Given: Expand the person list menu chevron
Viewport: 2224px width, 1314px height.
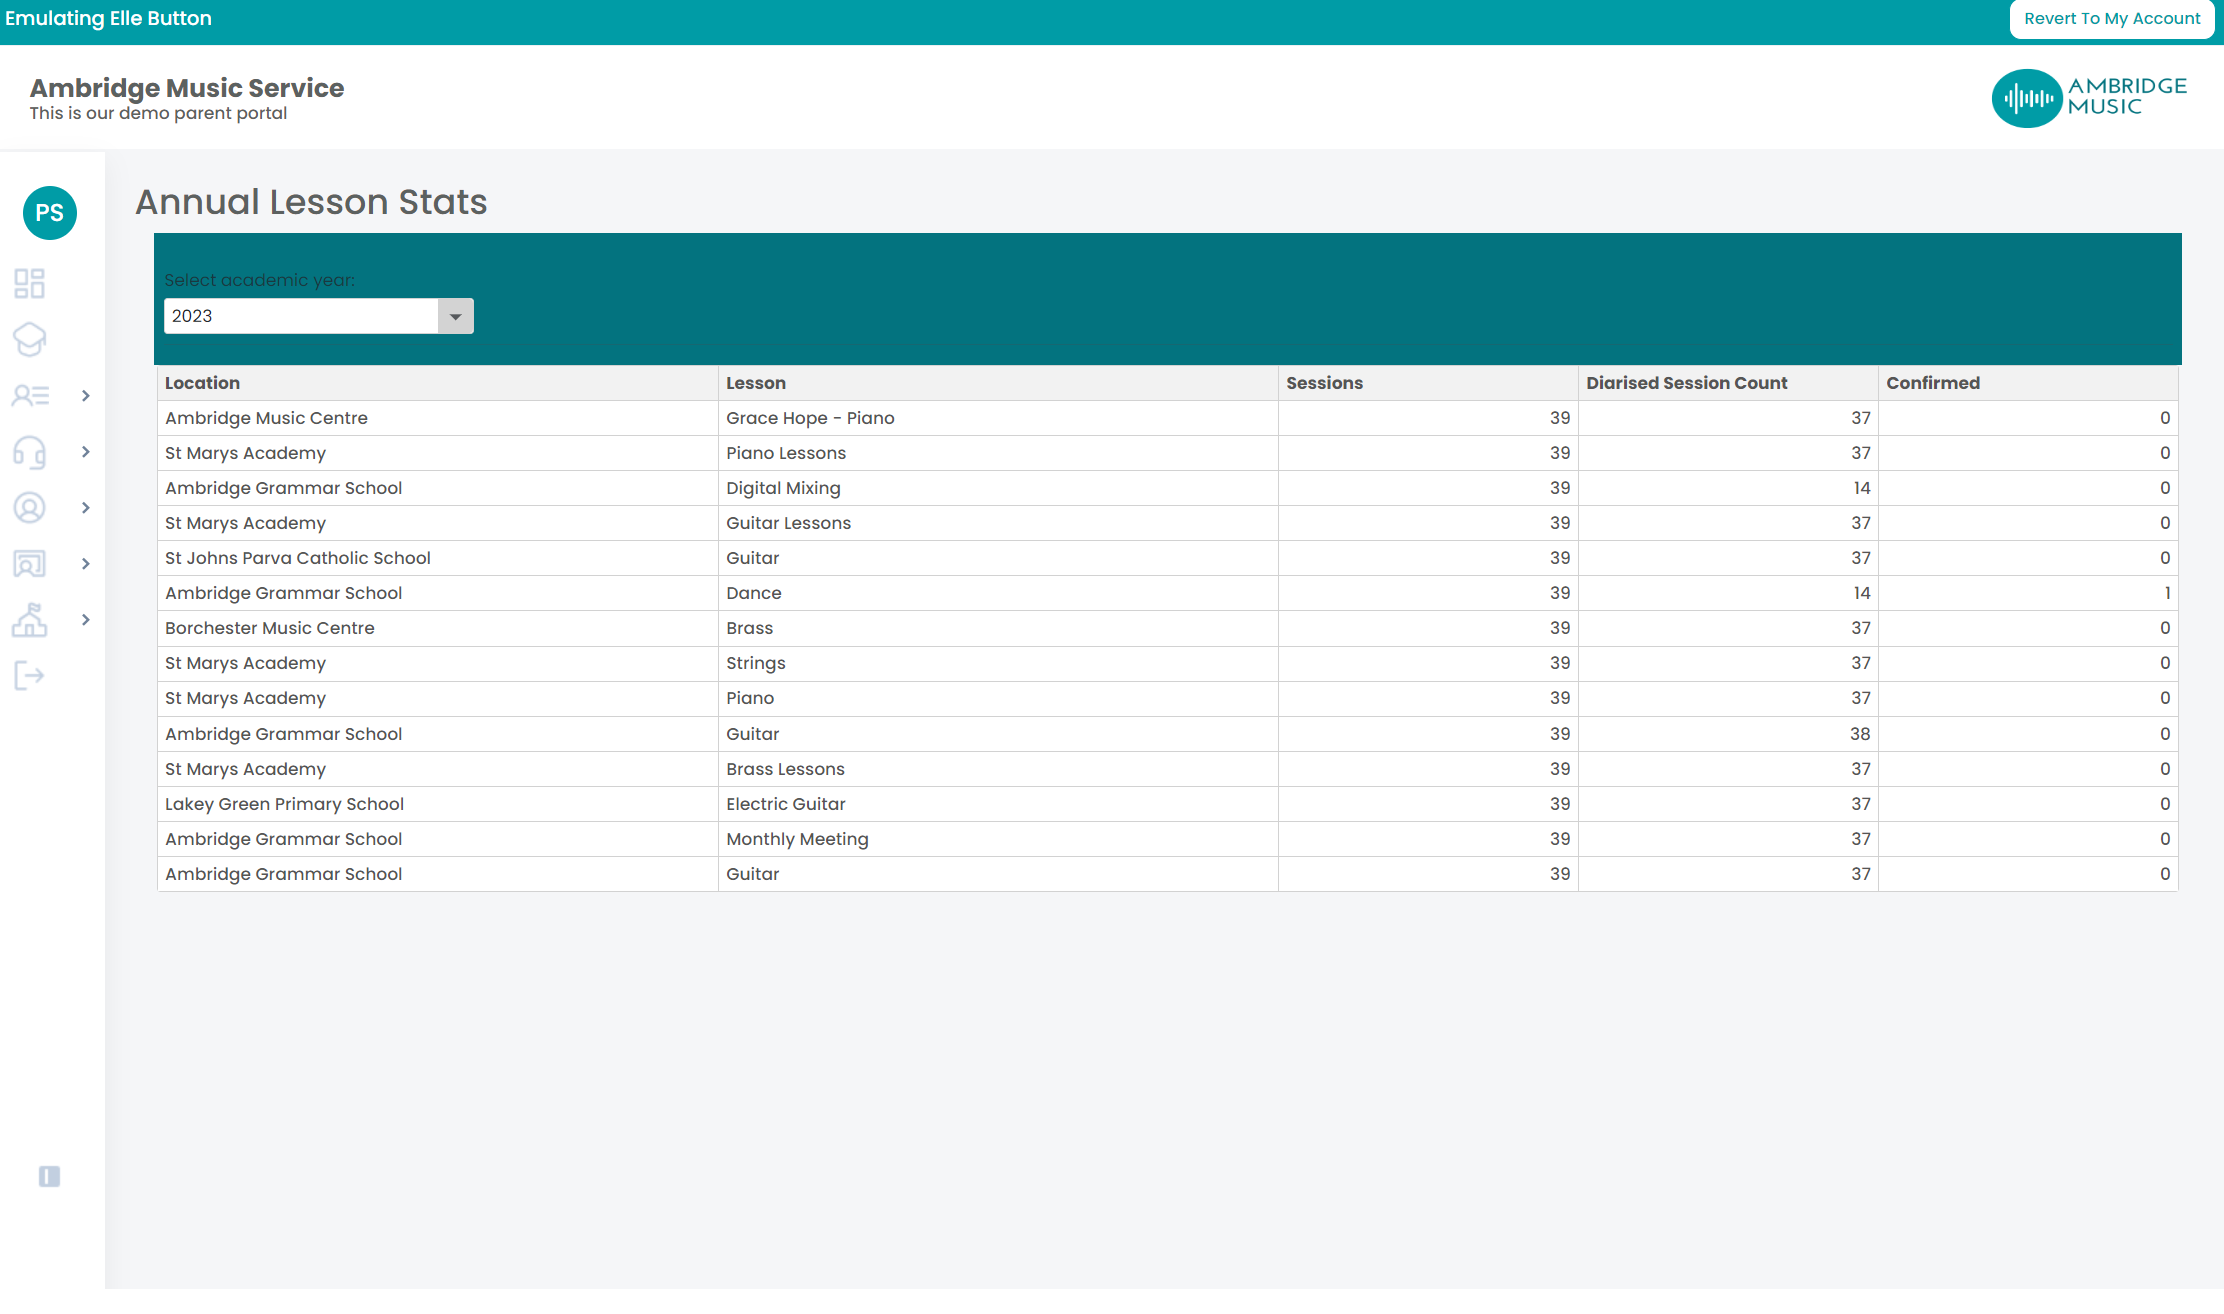Looking at the screenshot, I should click(86, 396).
